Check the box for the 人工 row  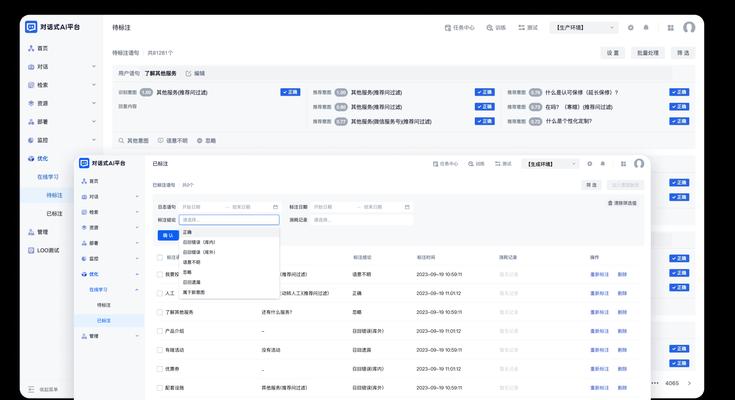(x=160, y=293)
